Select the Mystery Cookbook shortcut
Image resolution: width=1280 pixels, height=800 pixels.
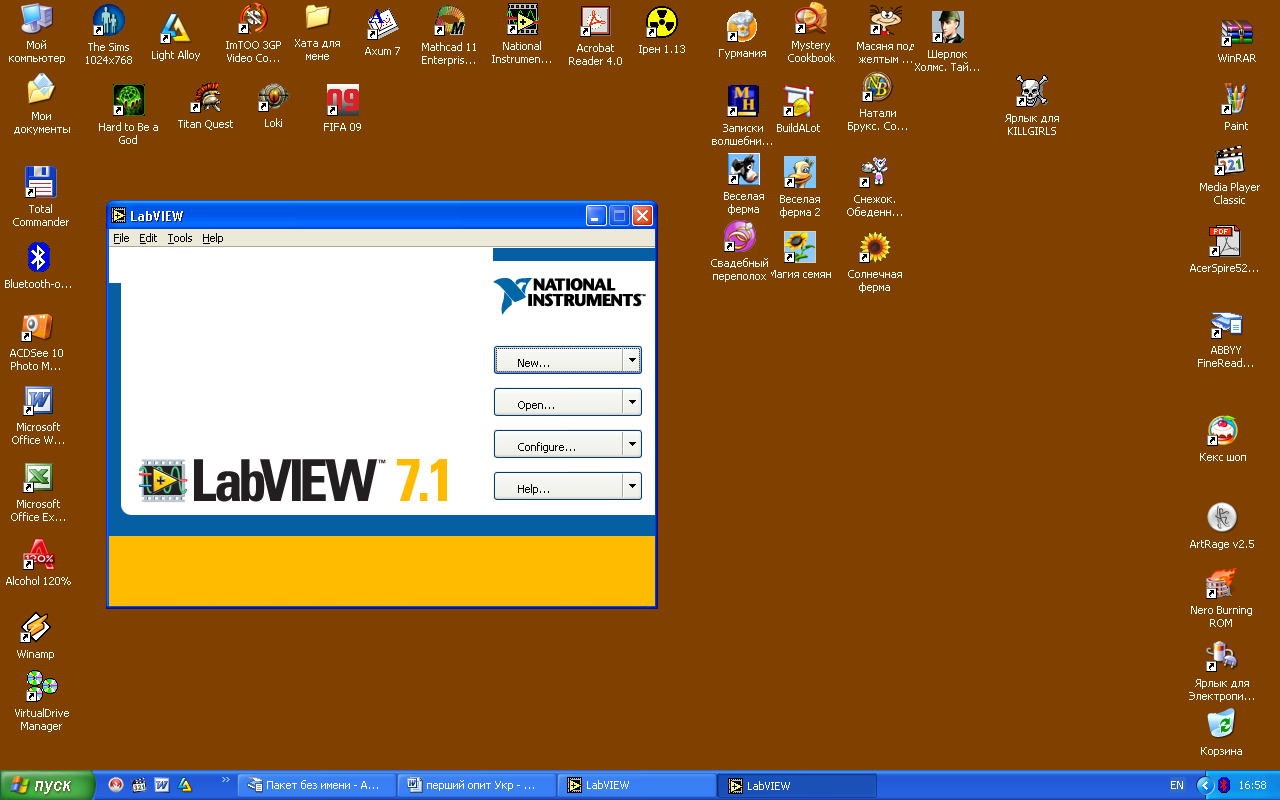[811, 33]
